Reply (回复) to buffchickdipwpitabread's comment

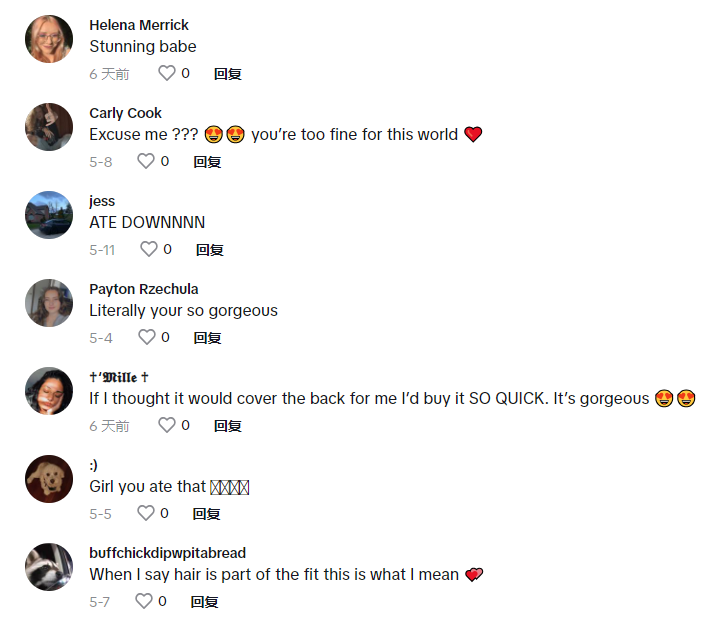[x=204, y=601]
